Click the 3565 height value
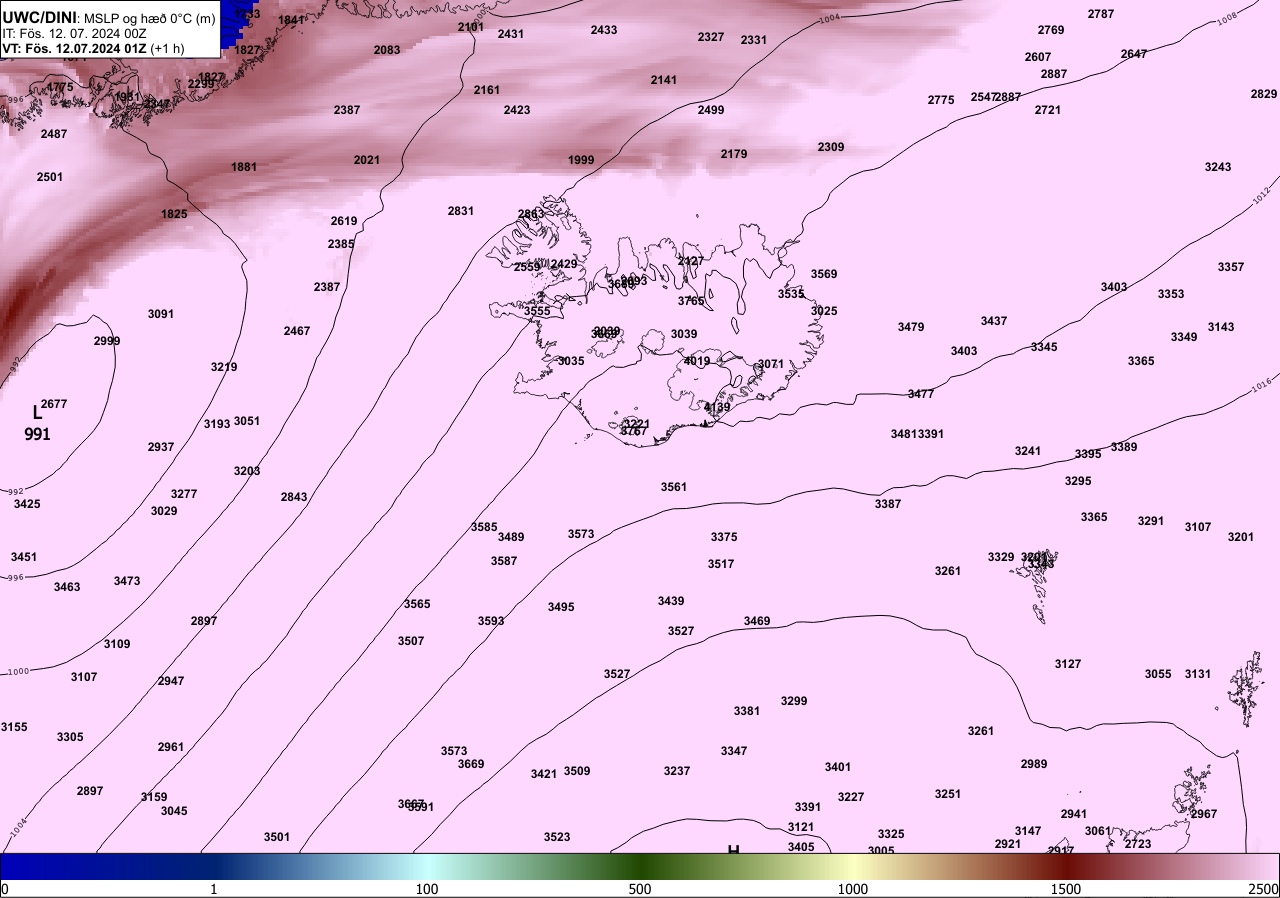This screenshot has width=1280, height=898. coord(417,604)
